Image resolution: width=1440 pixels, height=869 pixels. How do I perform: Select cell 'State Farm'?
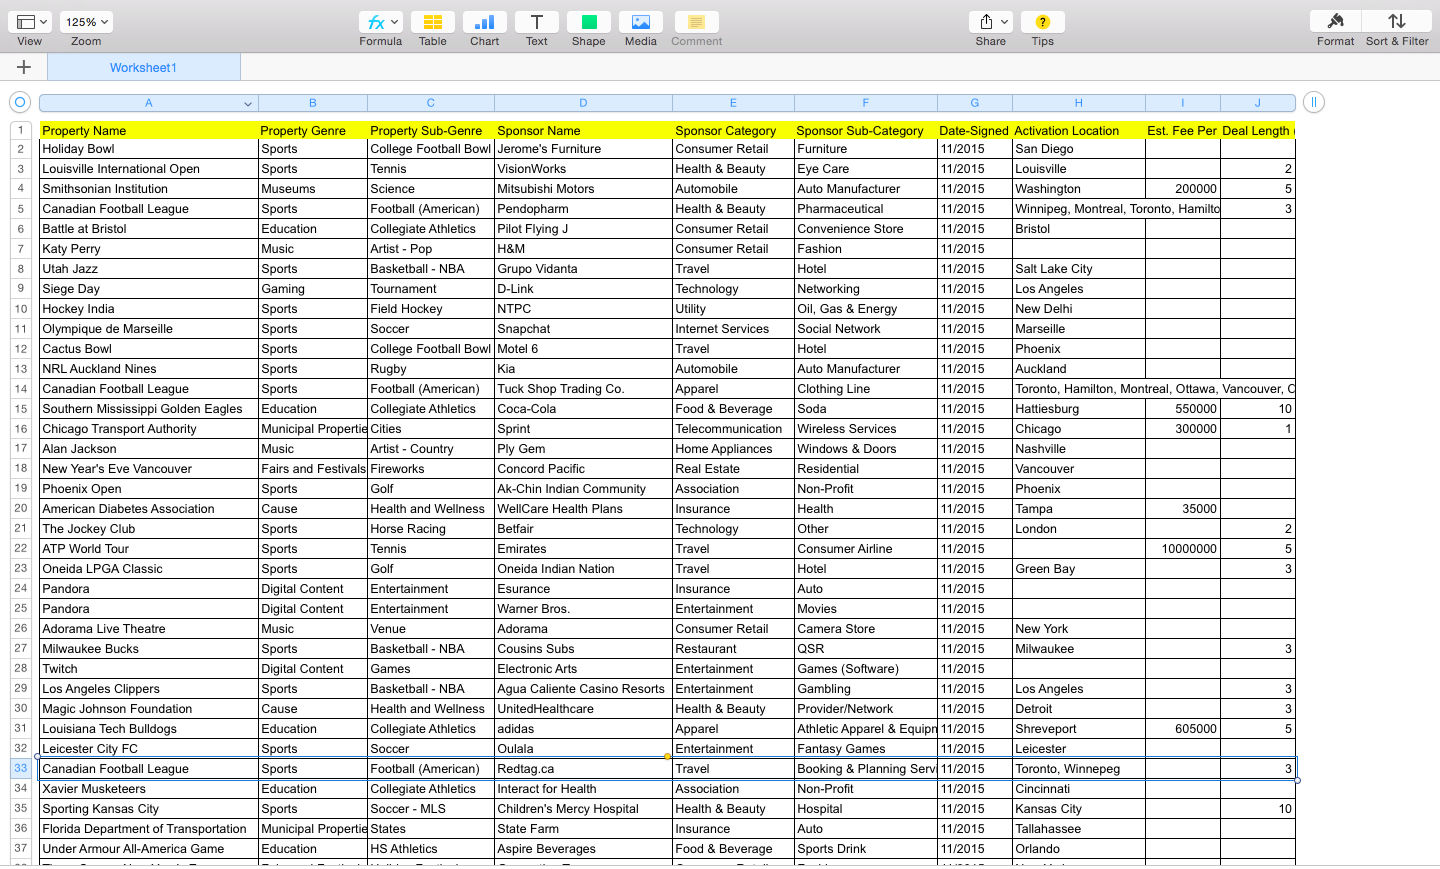[583, 829]
